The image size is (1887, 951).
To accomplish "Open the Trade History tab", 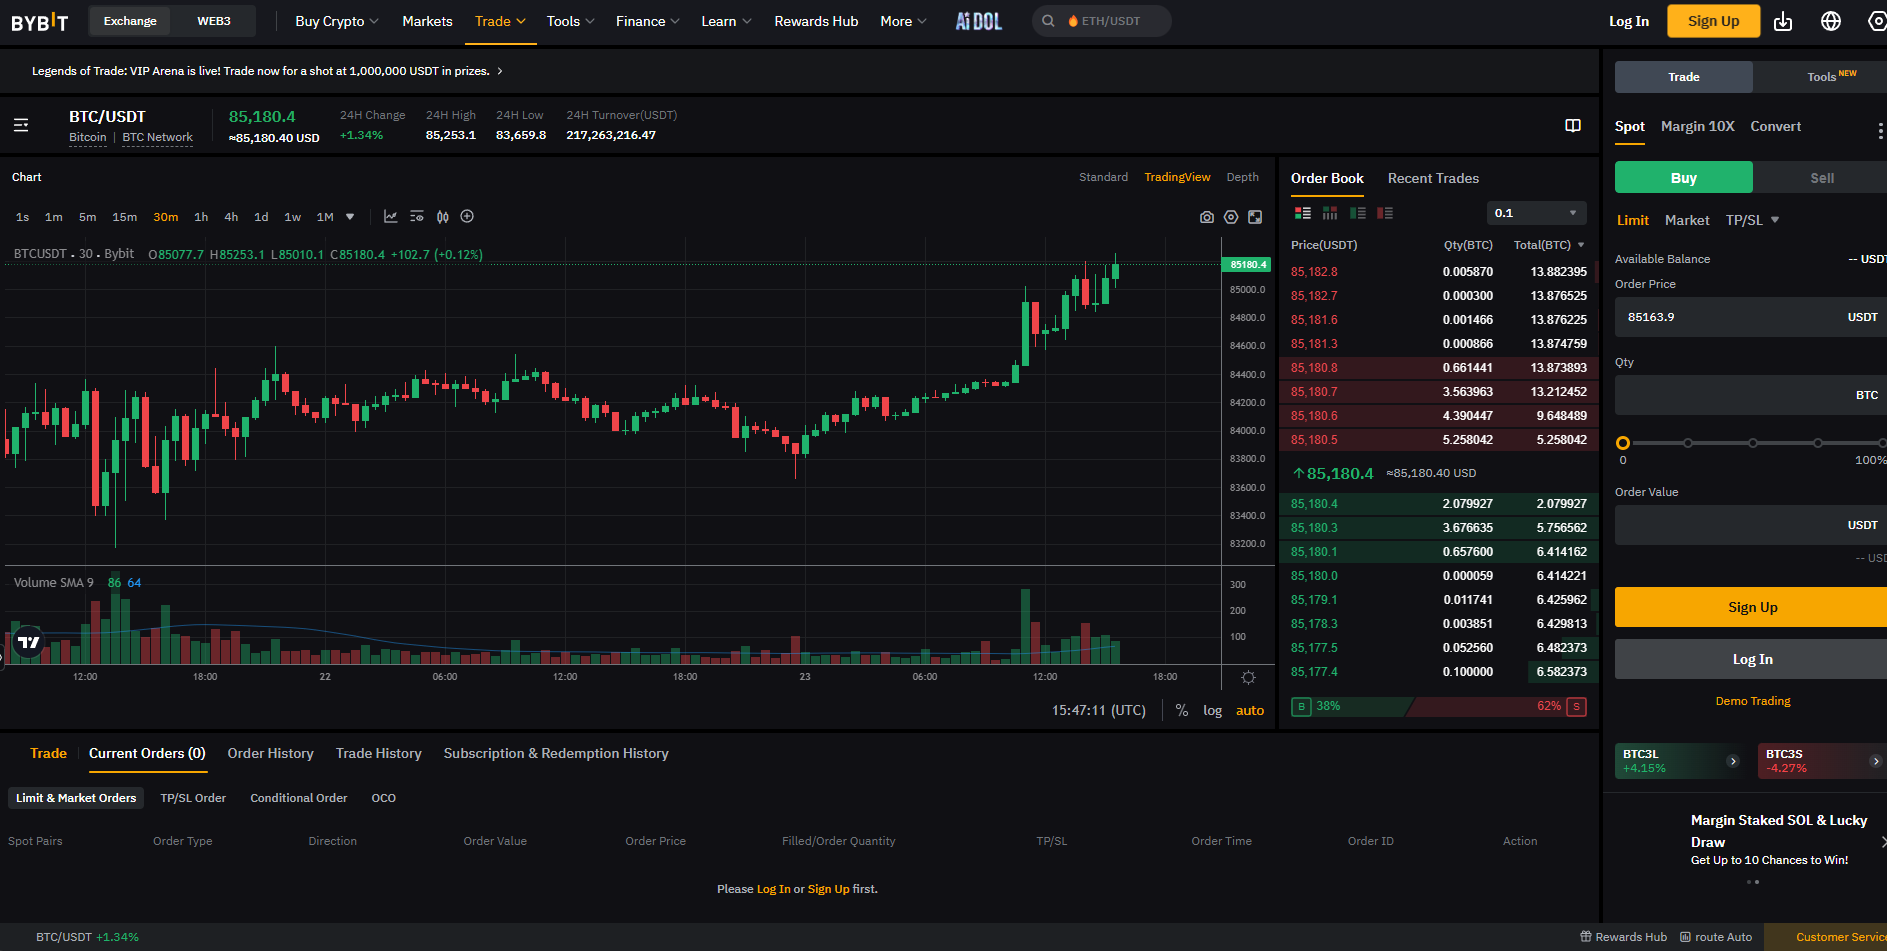I will 378,753.
